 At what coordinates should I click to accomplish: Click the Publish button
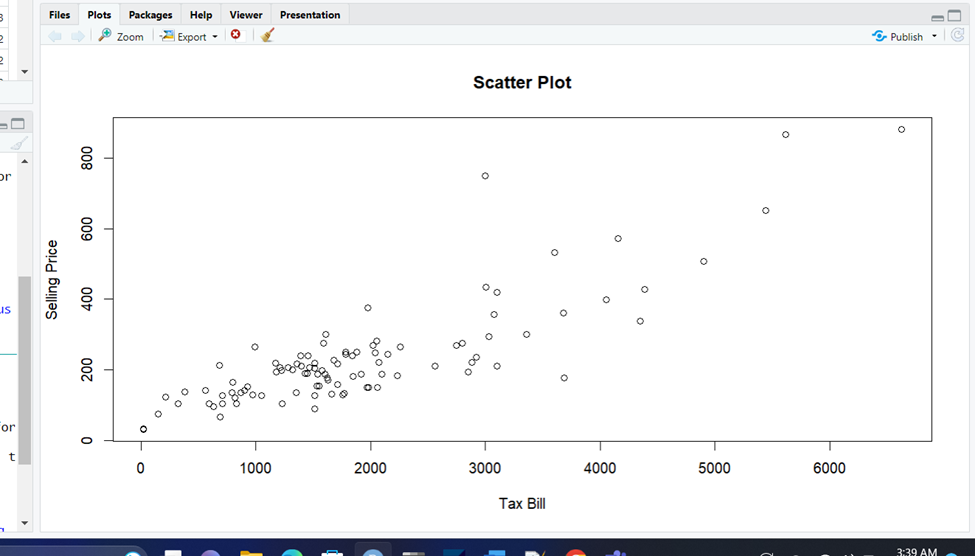pos(897,37)
